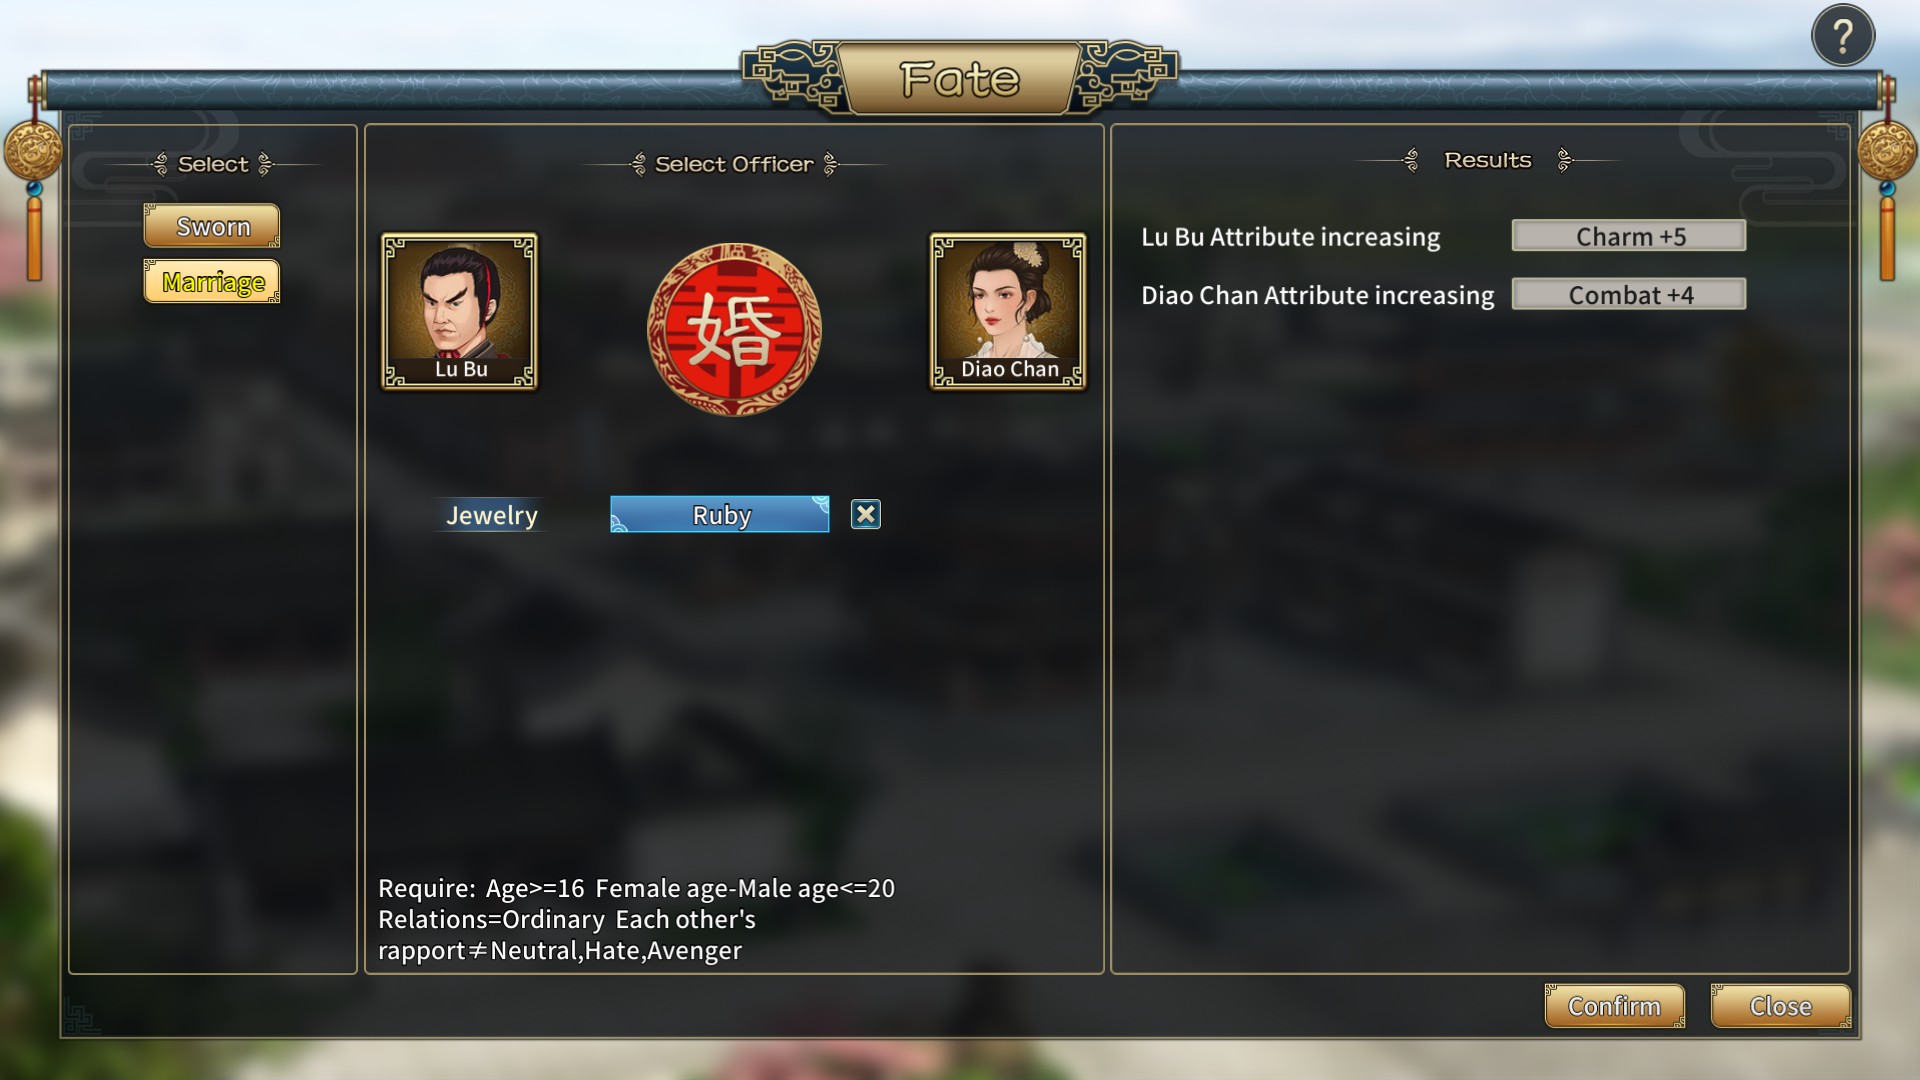Open the help question mark icon
This screenshot has height=1080, width=1920.
coord(1842,36)
